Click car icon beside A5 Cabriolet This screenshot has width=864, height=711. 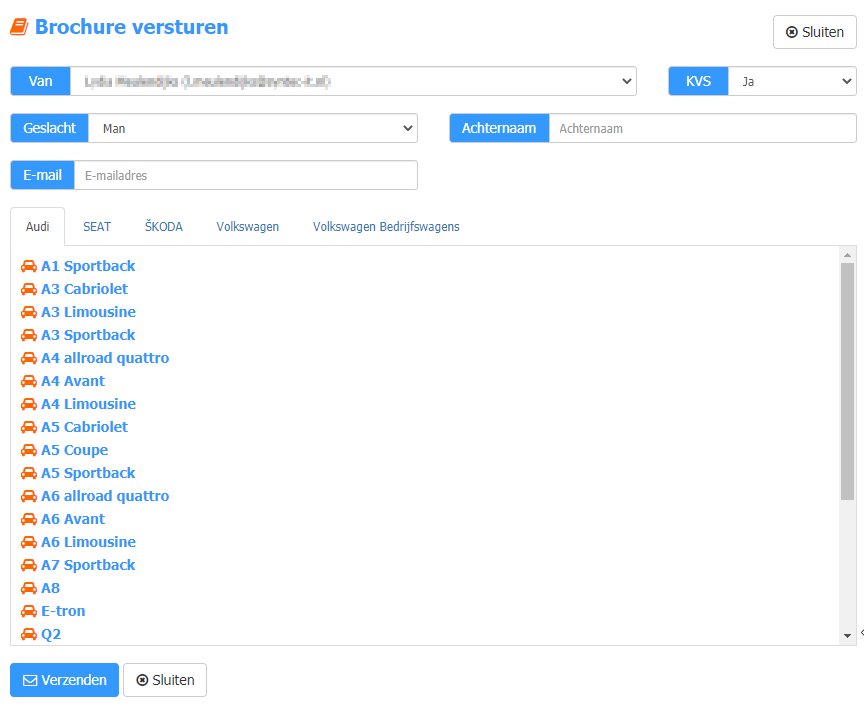(29, 427)
